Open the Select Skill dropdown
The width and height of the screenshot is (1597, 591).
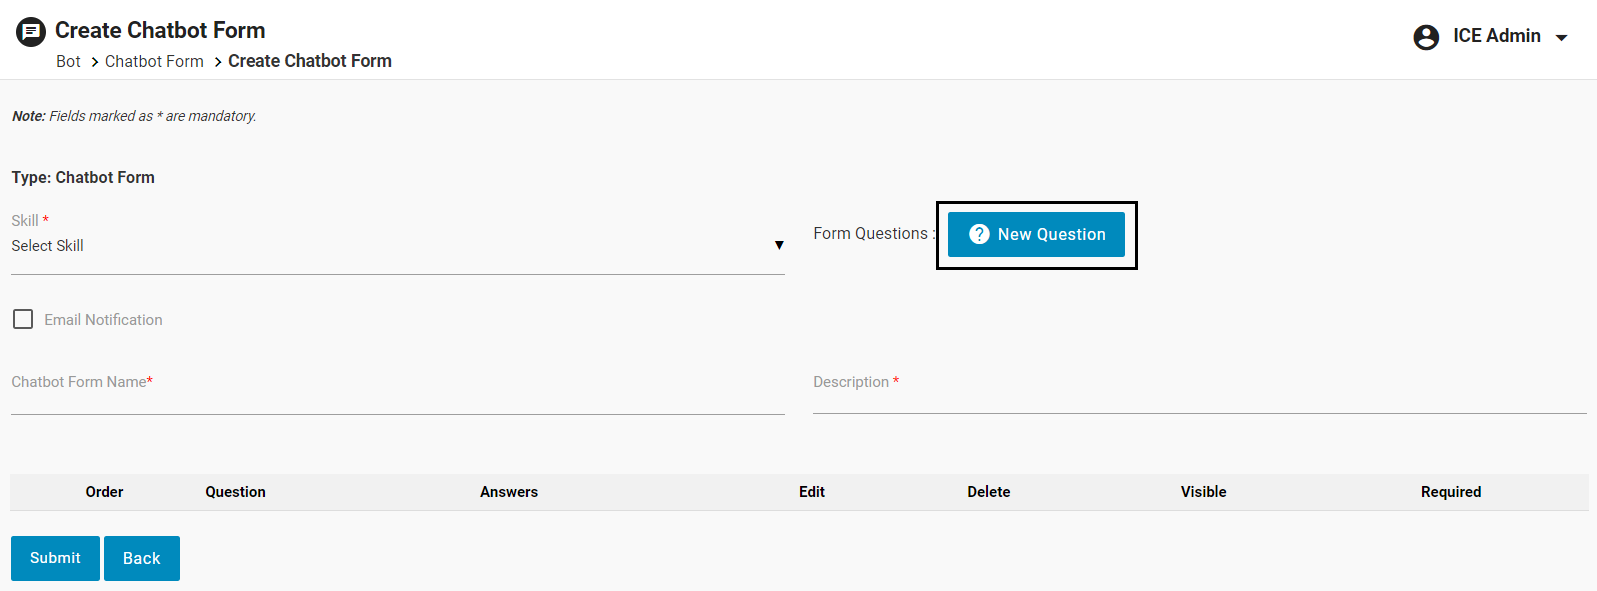[x=390, y=246]
